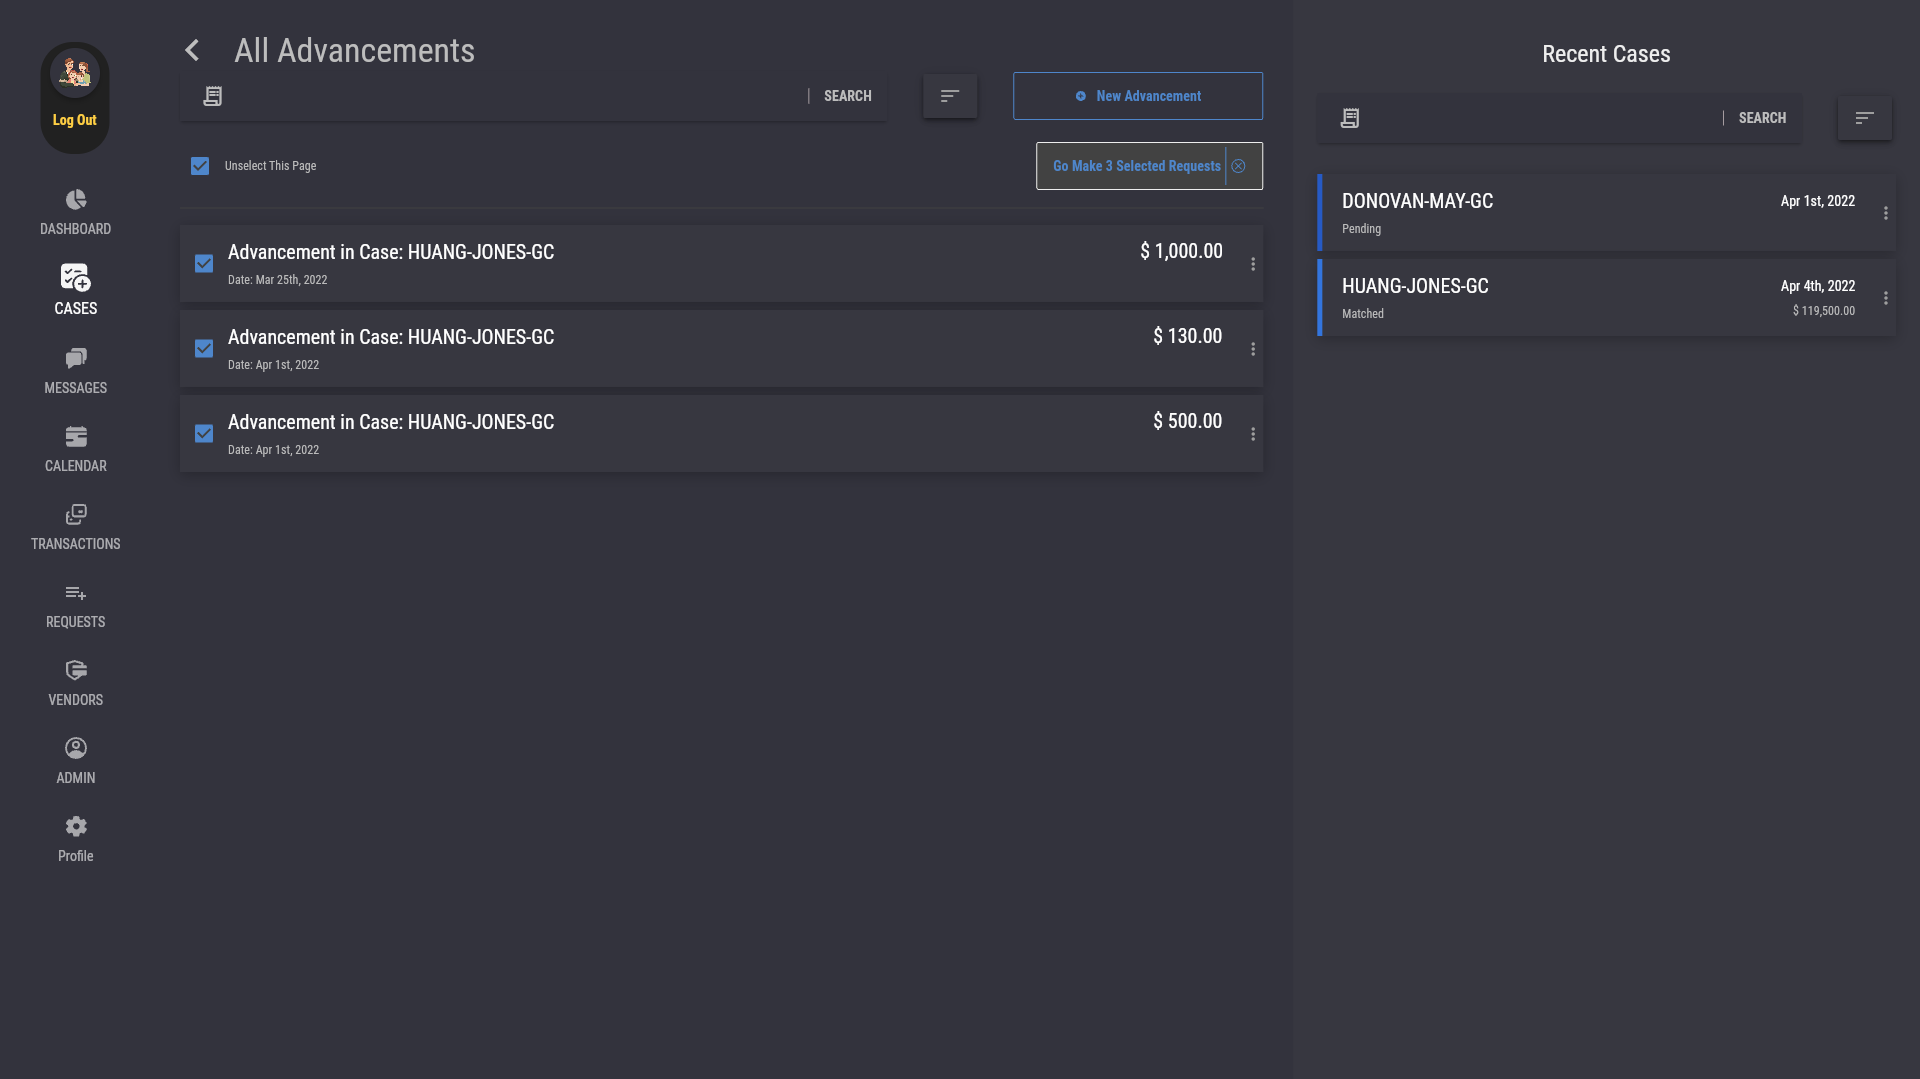Open the Dashboard pie chart icon
The image size is (1920, 1079).
pyautogui.click(x=76, y=200)
